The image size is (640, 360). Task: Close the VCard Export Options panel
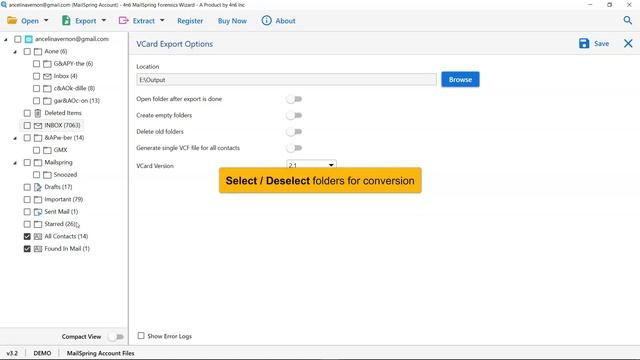[628, 43]
